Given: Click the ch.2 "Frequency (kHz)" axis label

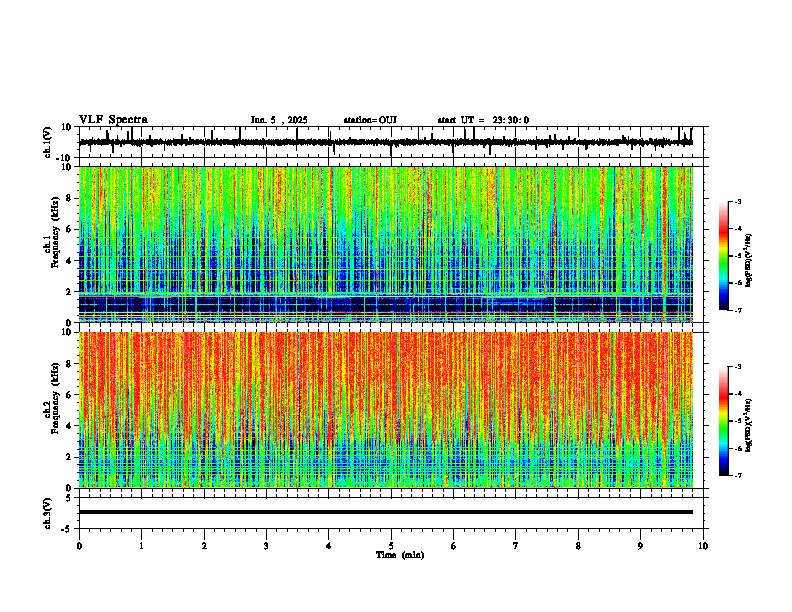Looking at the screenshot, I should pyautogui.click(x=55, y=398).
